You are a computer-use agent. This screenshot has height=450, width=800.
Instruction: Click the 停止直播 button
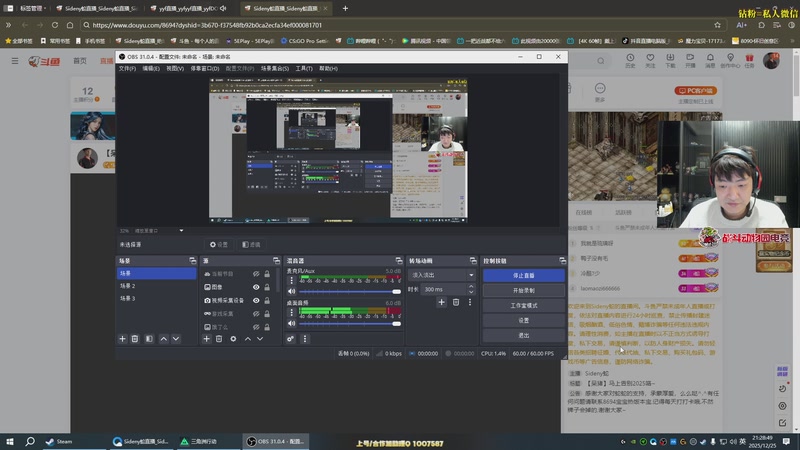(523, 275)
